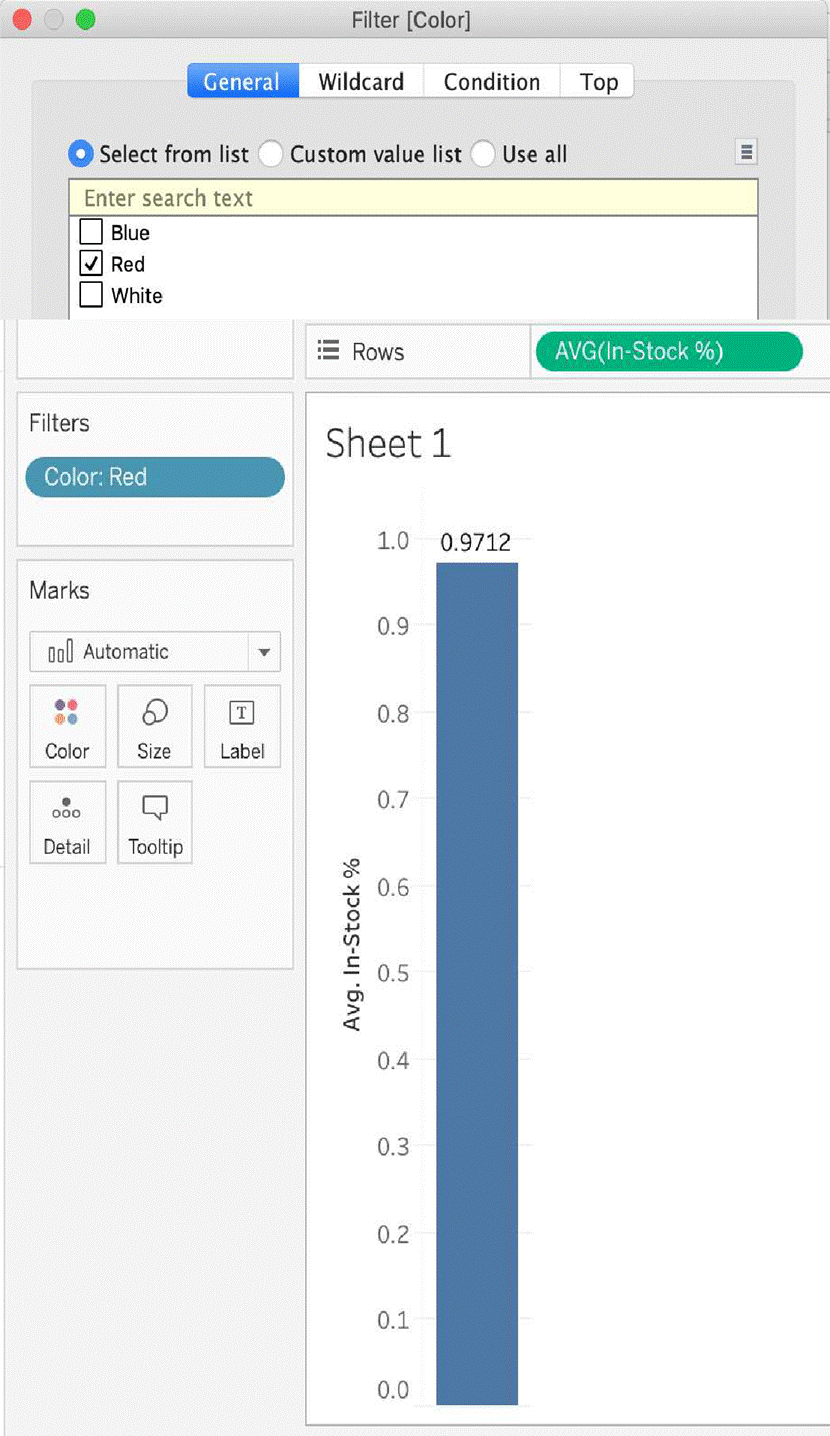This screenshot has height=1436, width=830.
Task: Click the Tooltip marks card icon
Action: pyautogui.click(x=155, y=809)
